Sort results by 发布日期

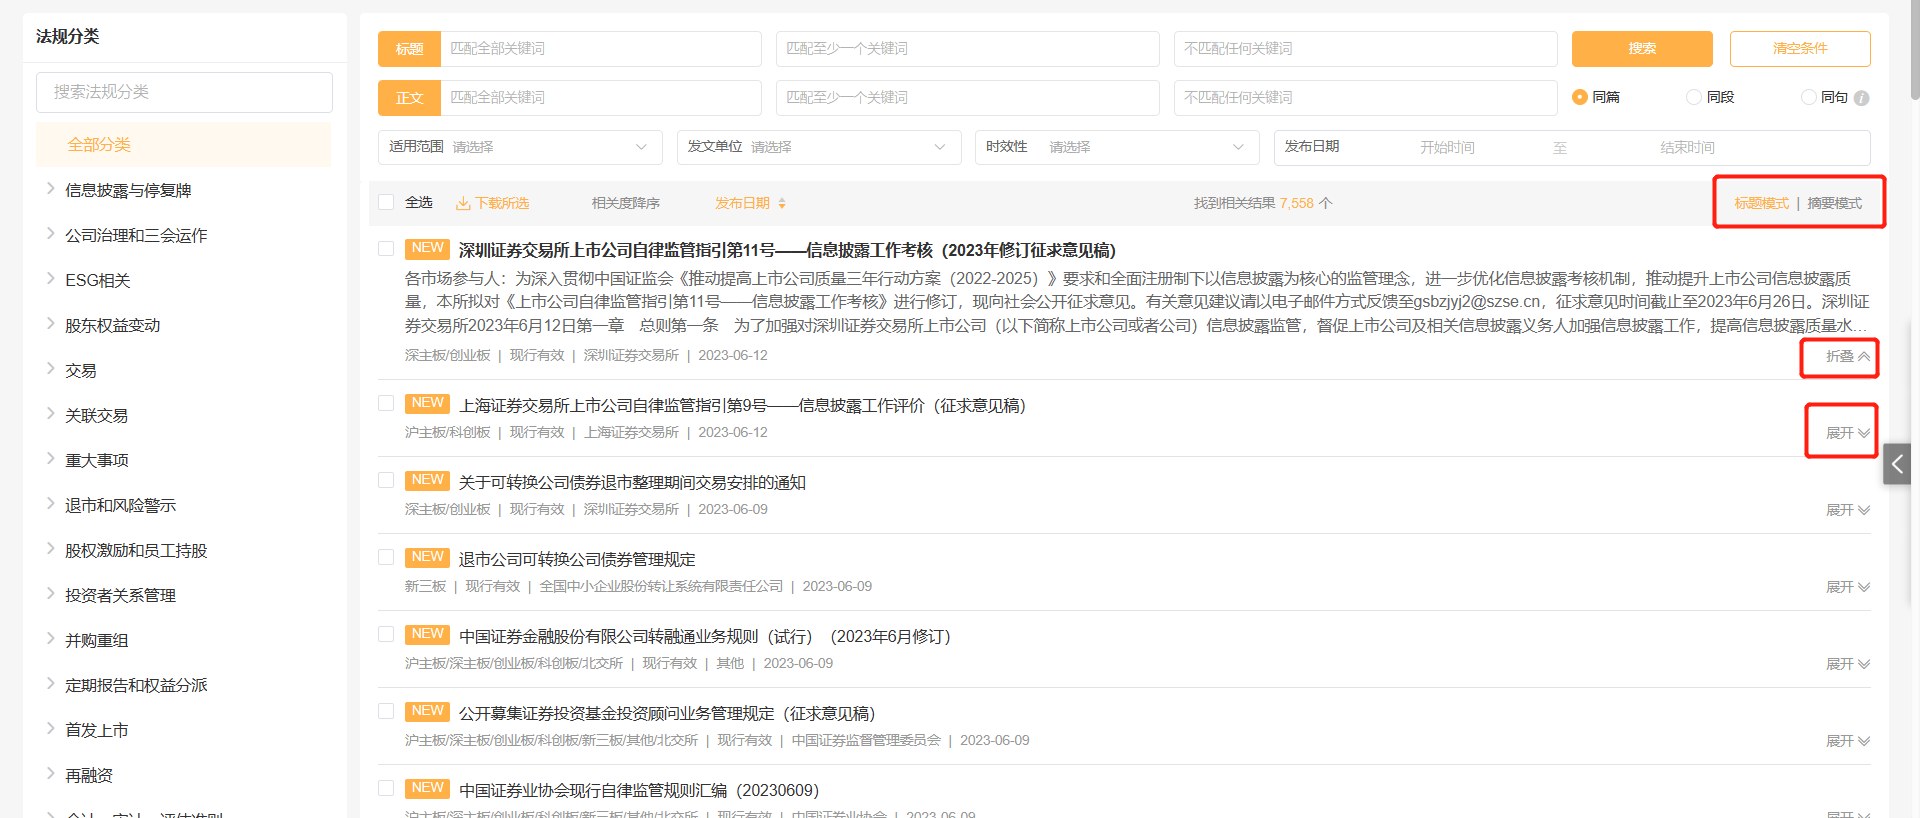742,203
